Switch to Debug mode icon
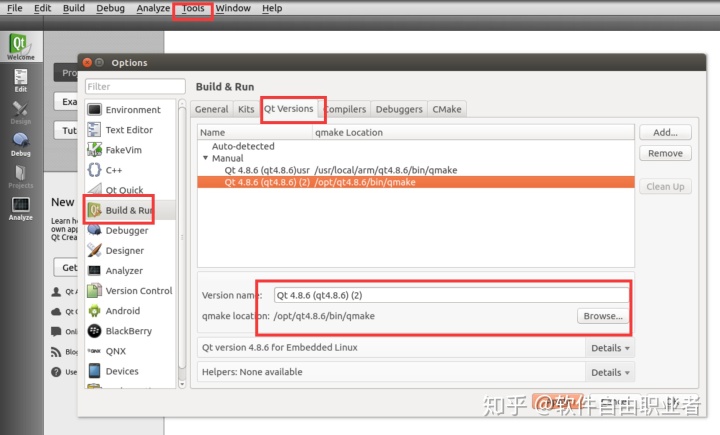720x435 pixels. pyautogui.click(x=21, y=144)
